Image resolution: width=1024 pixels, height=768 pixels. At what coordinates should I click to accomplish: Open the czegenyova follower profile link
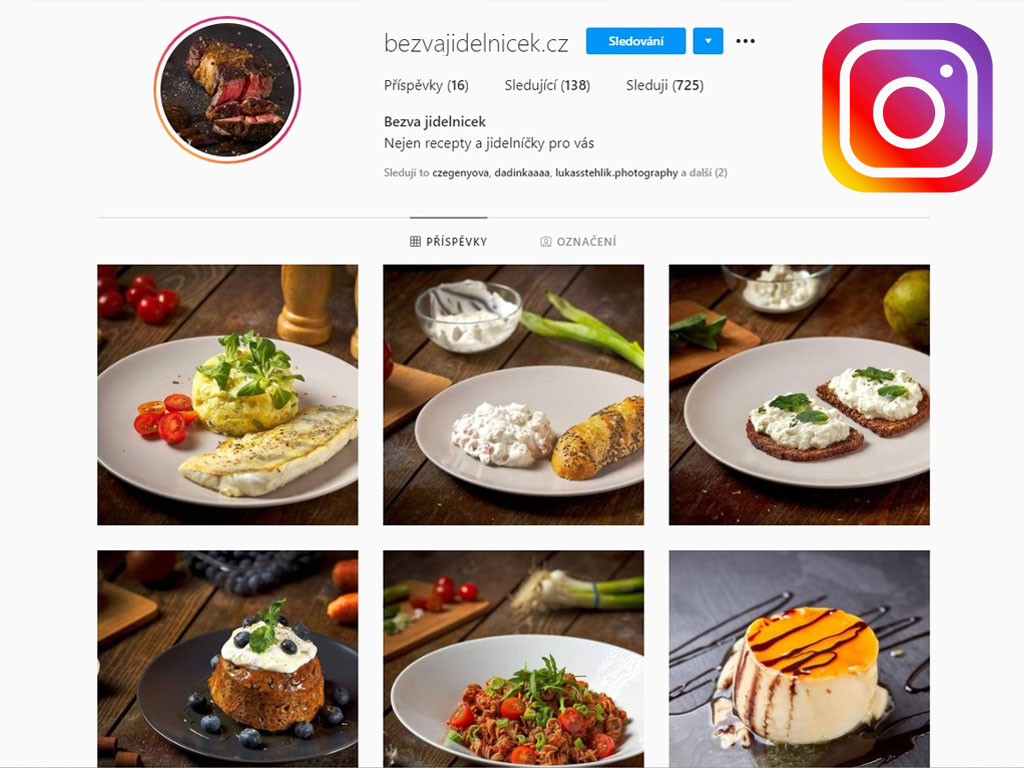(460, 173)
